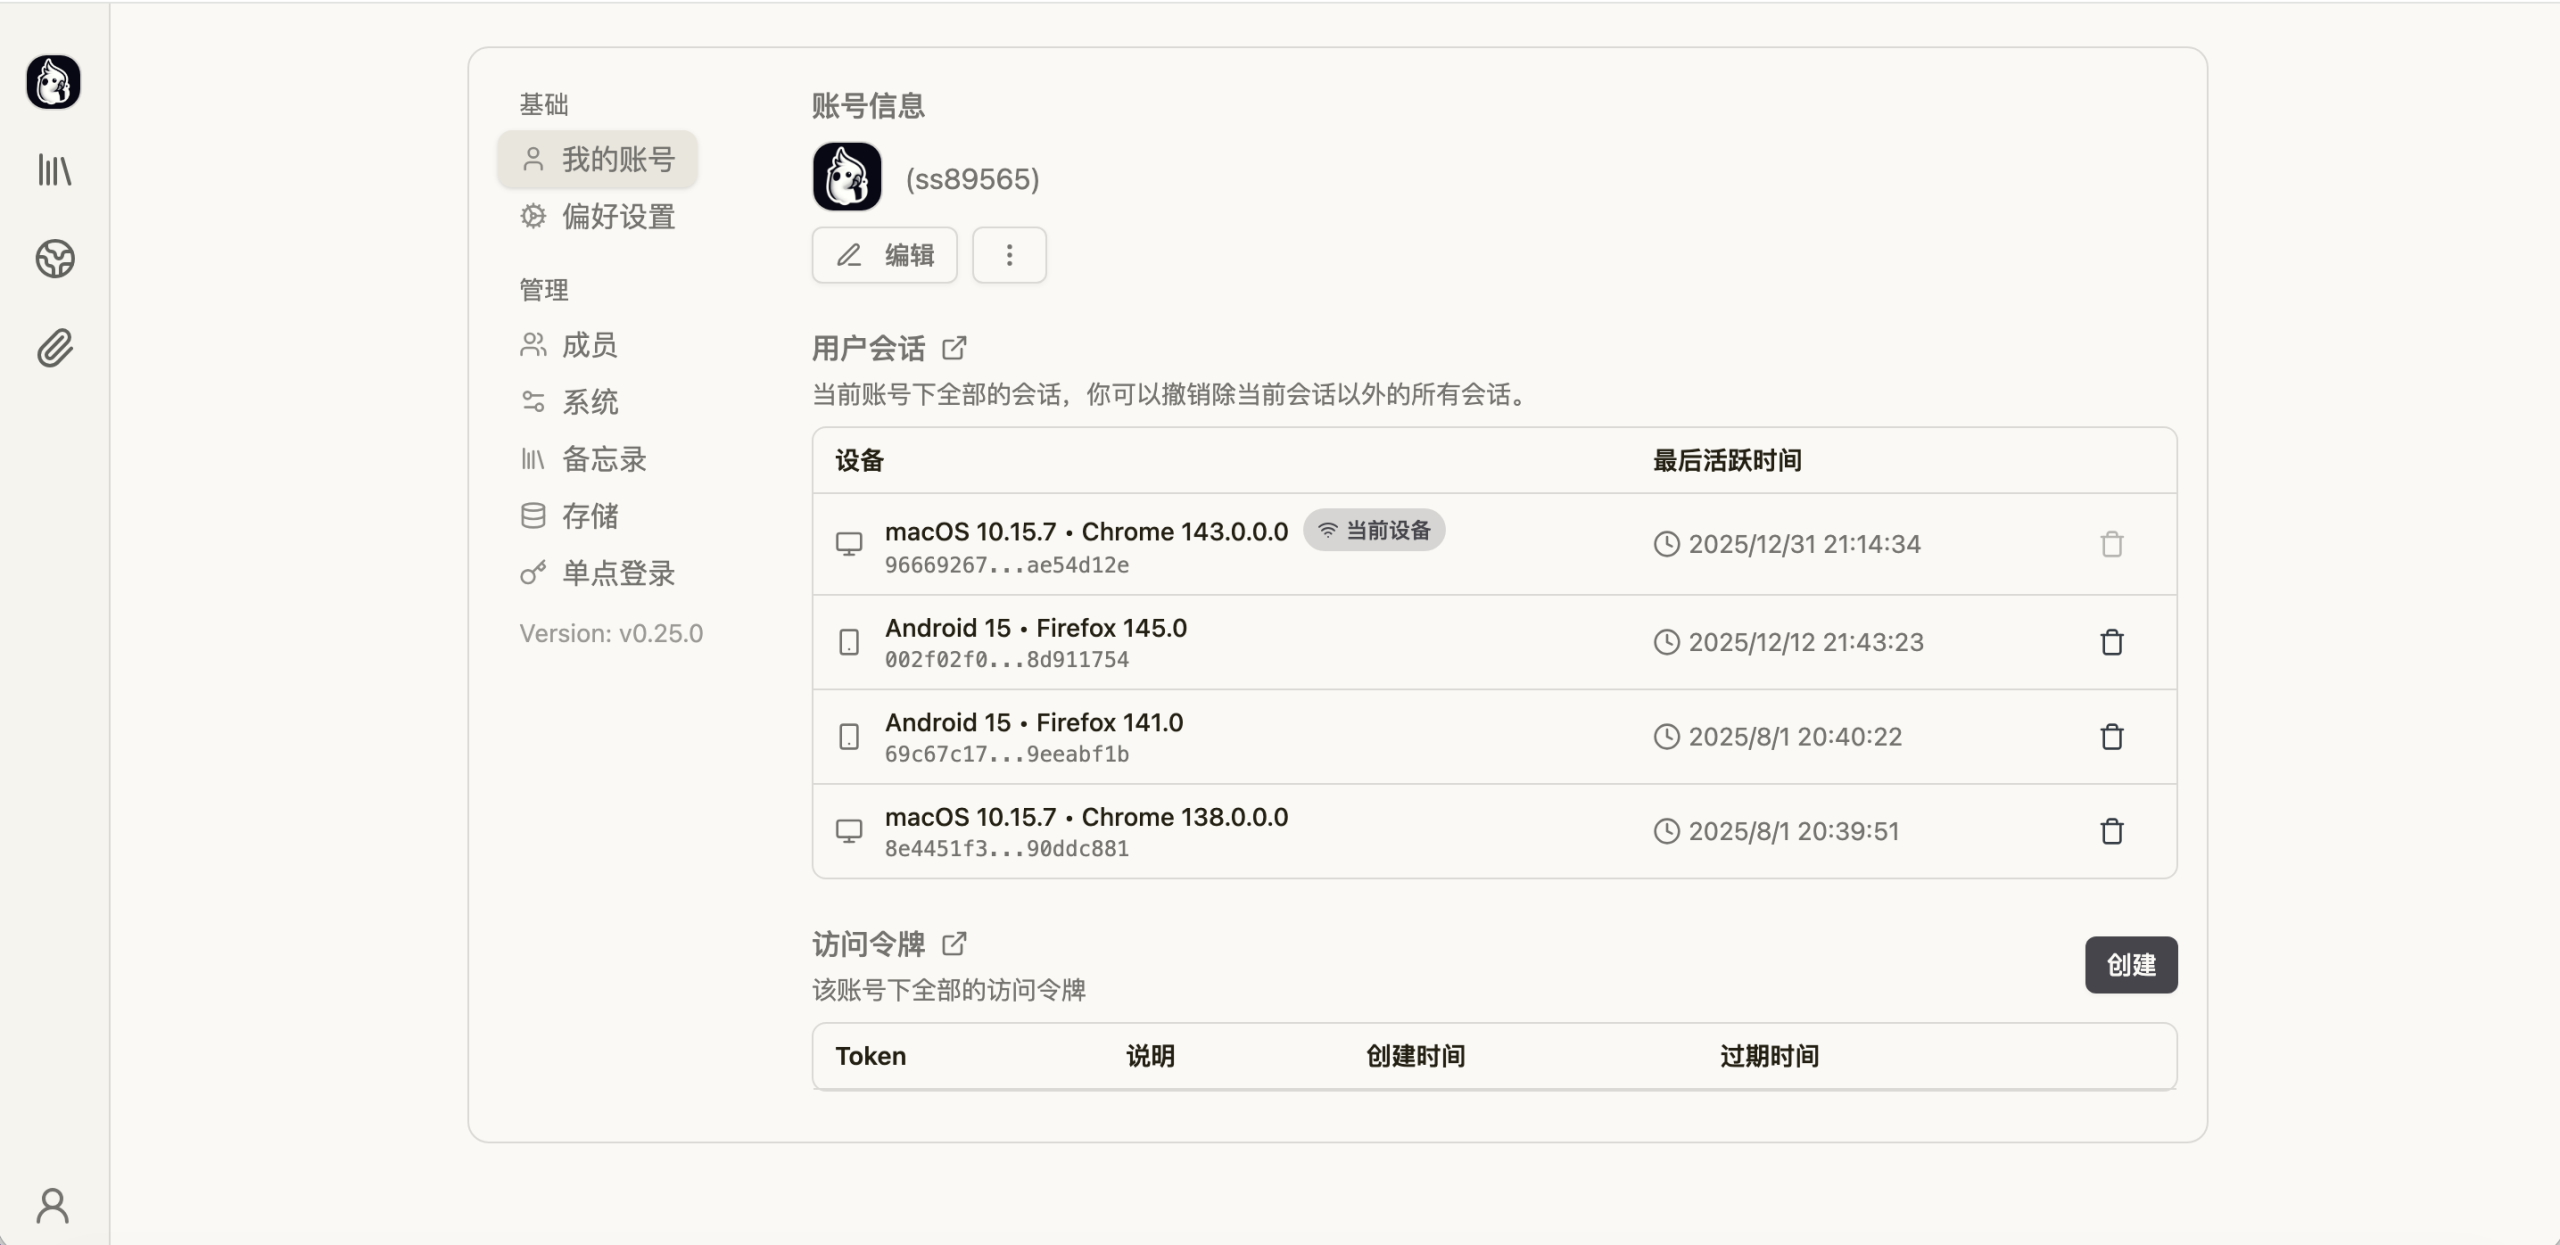Image resolution: width=2560 pixels, height=1245 pixels.
Task: Click the profile icon at the sidebar bottom
Action: (53, 1204)
